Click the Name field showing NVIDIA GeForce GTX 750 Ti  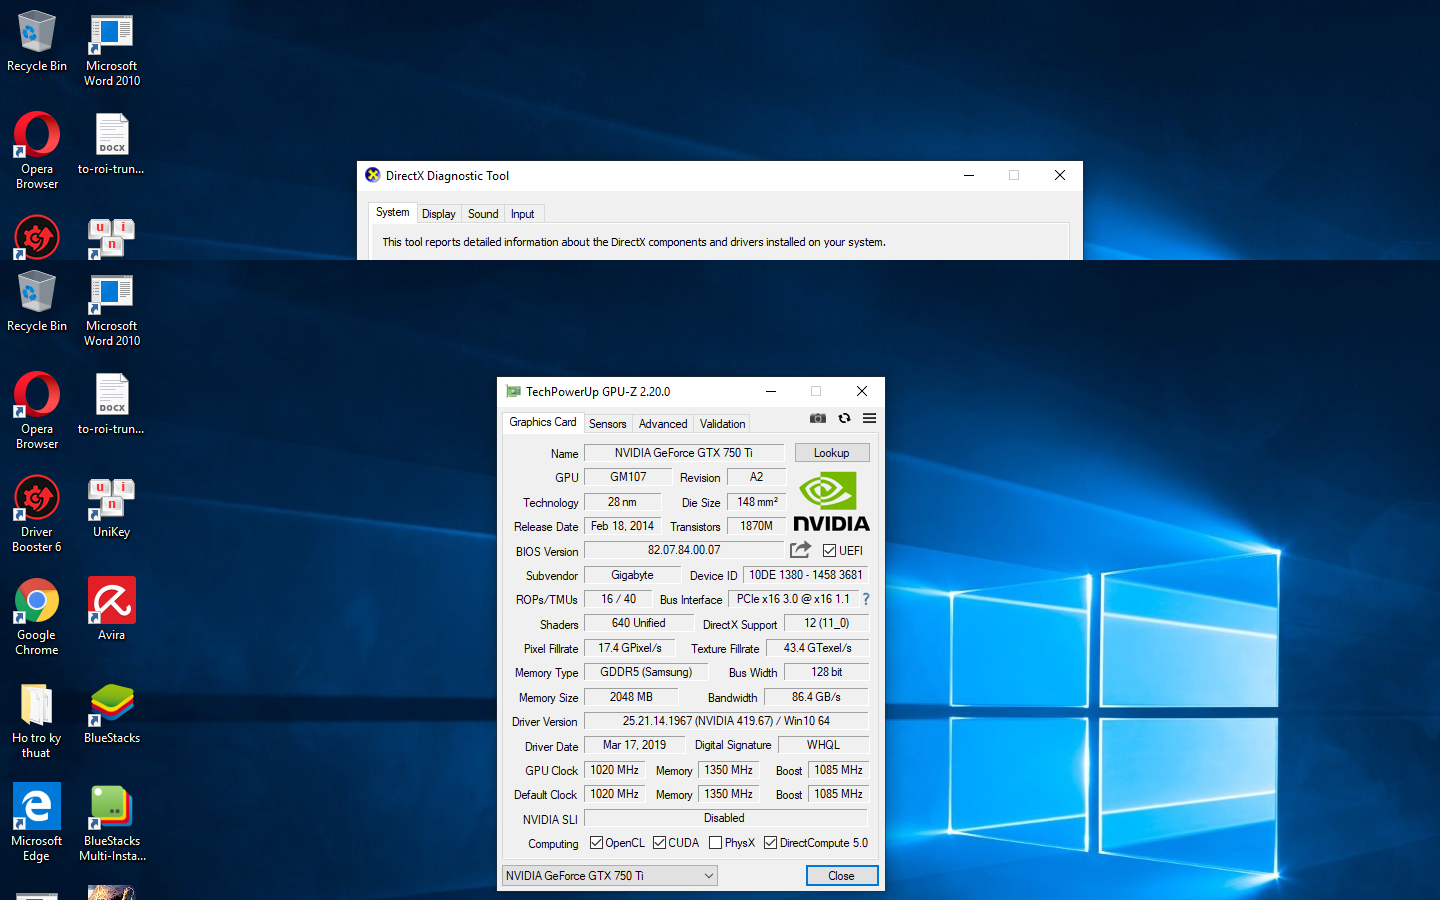tap(684, 453)
